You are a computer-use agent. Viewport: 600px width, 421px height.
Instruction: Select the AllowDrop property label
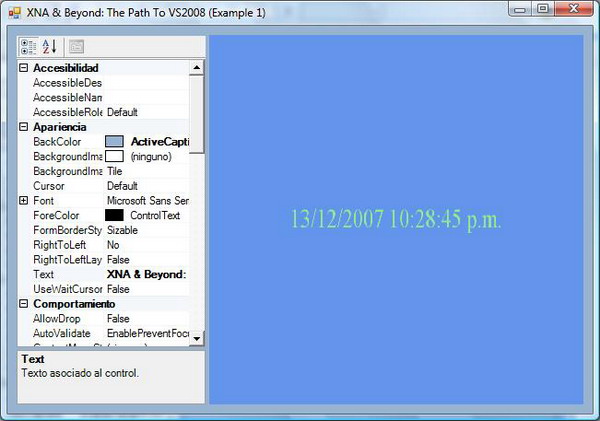[57, 318]
